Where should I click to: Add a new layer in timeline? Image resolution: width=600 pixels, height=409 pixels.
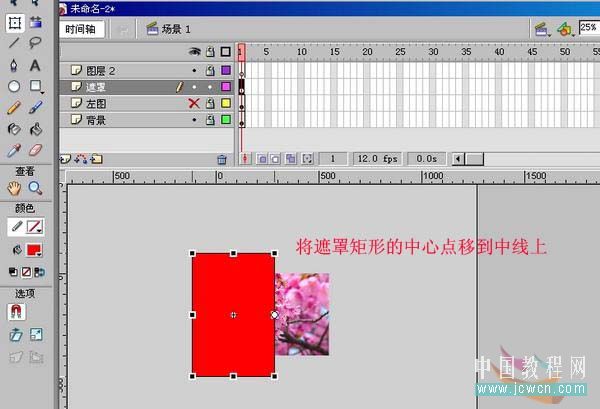coord(65,159)
